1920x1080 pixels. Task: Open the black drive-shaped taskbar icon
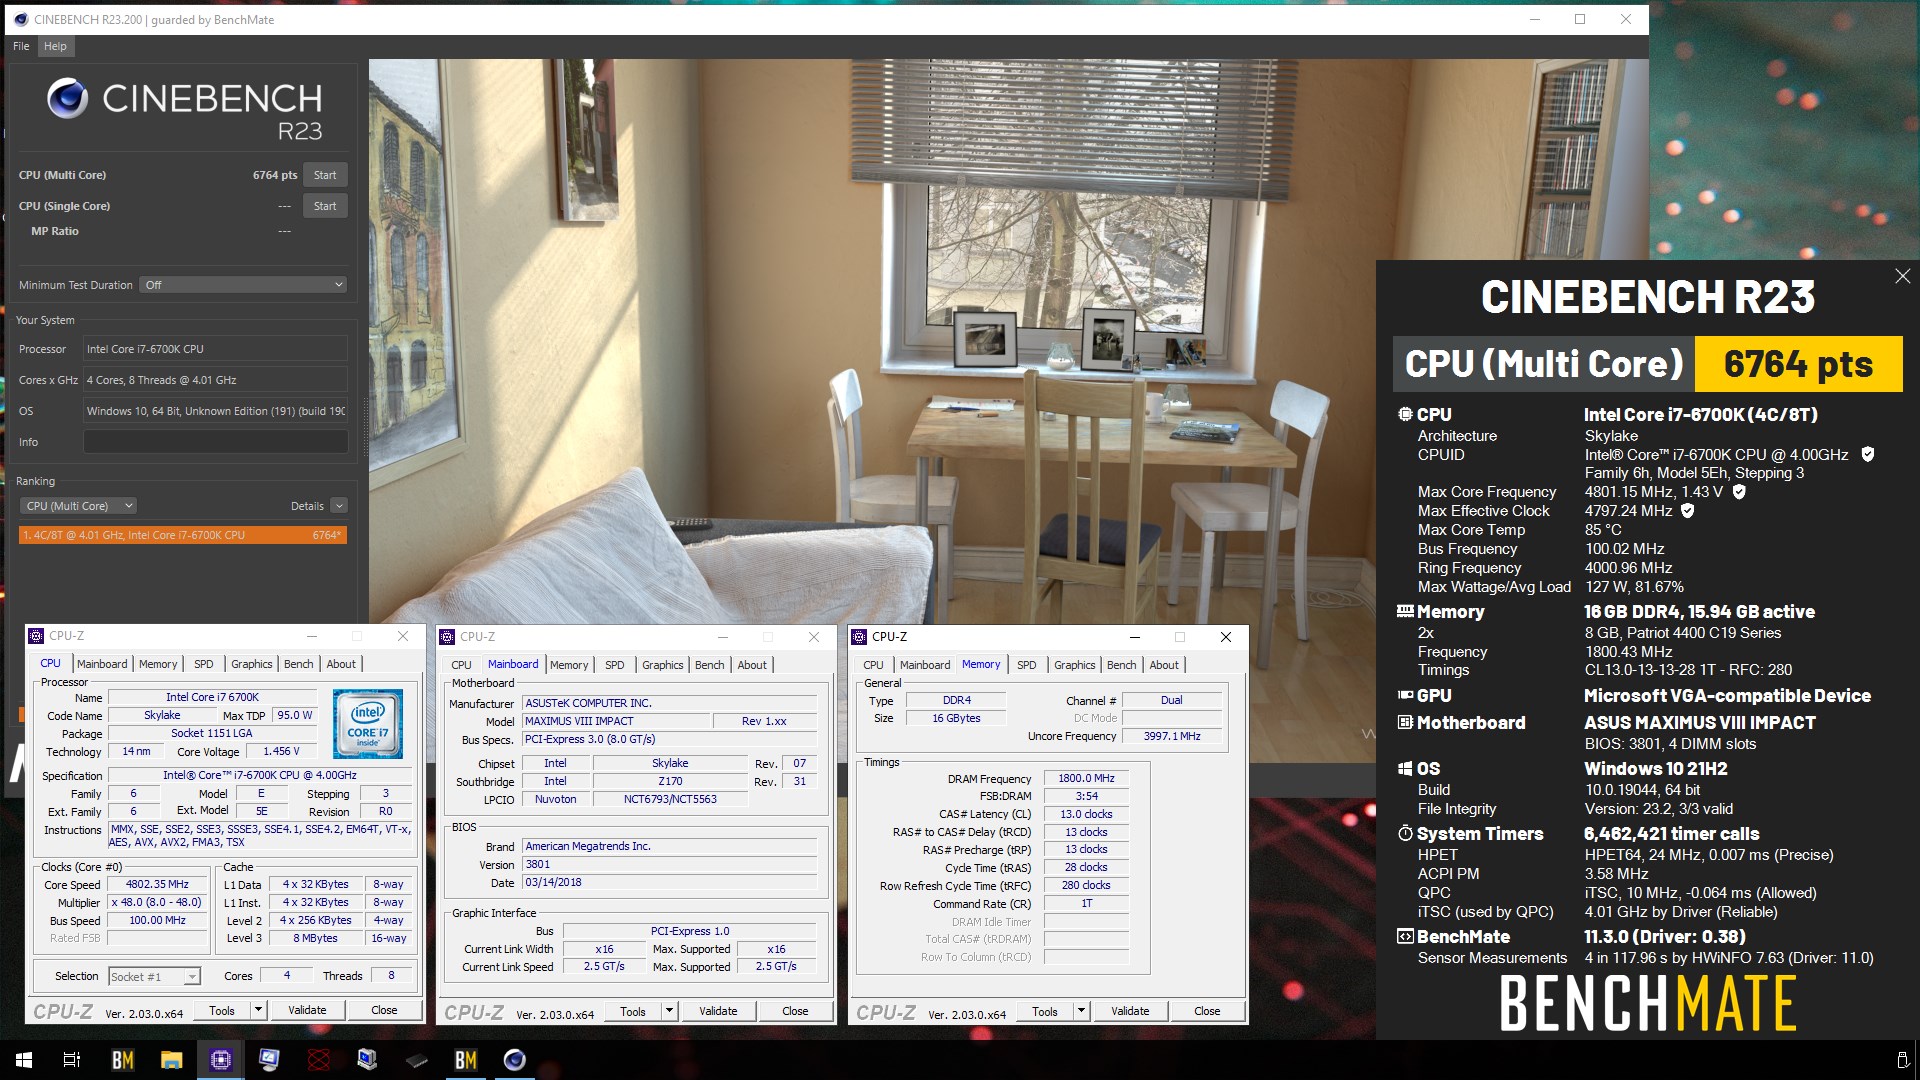pyautogui.click(x=416, y=1060)
